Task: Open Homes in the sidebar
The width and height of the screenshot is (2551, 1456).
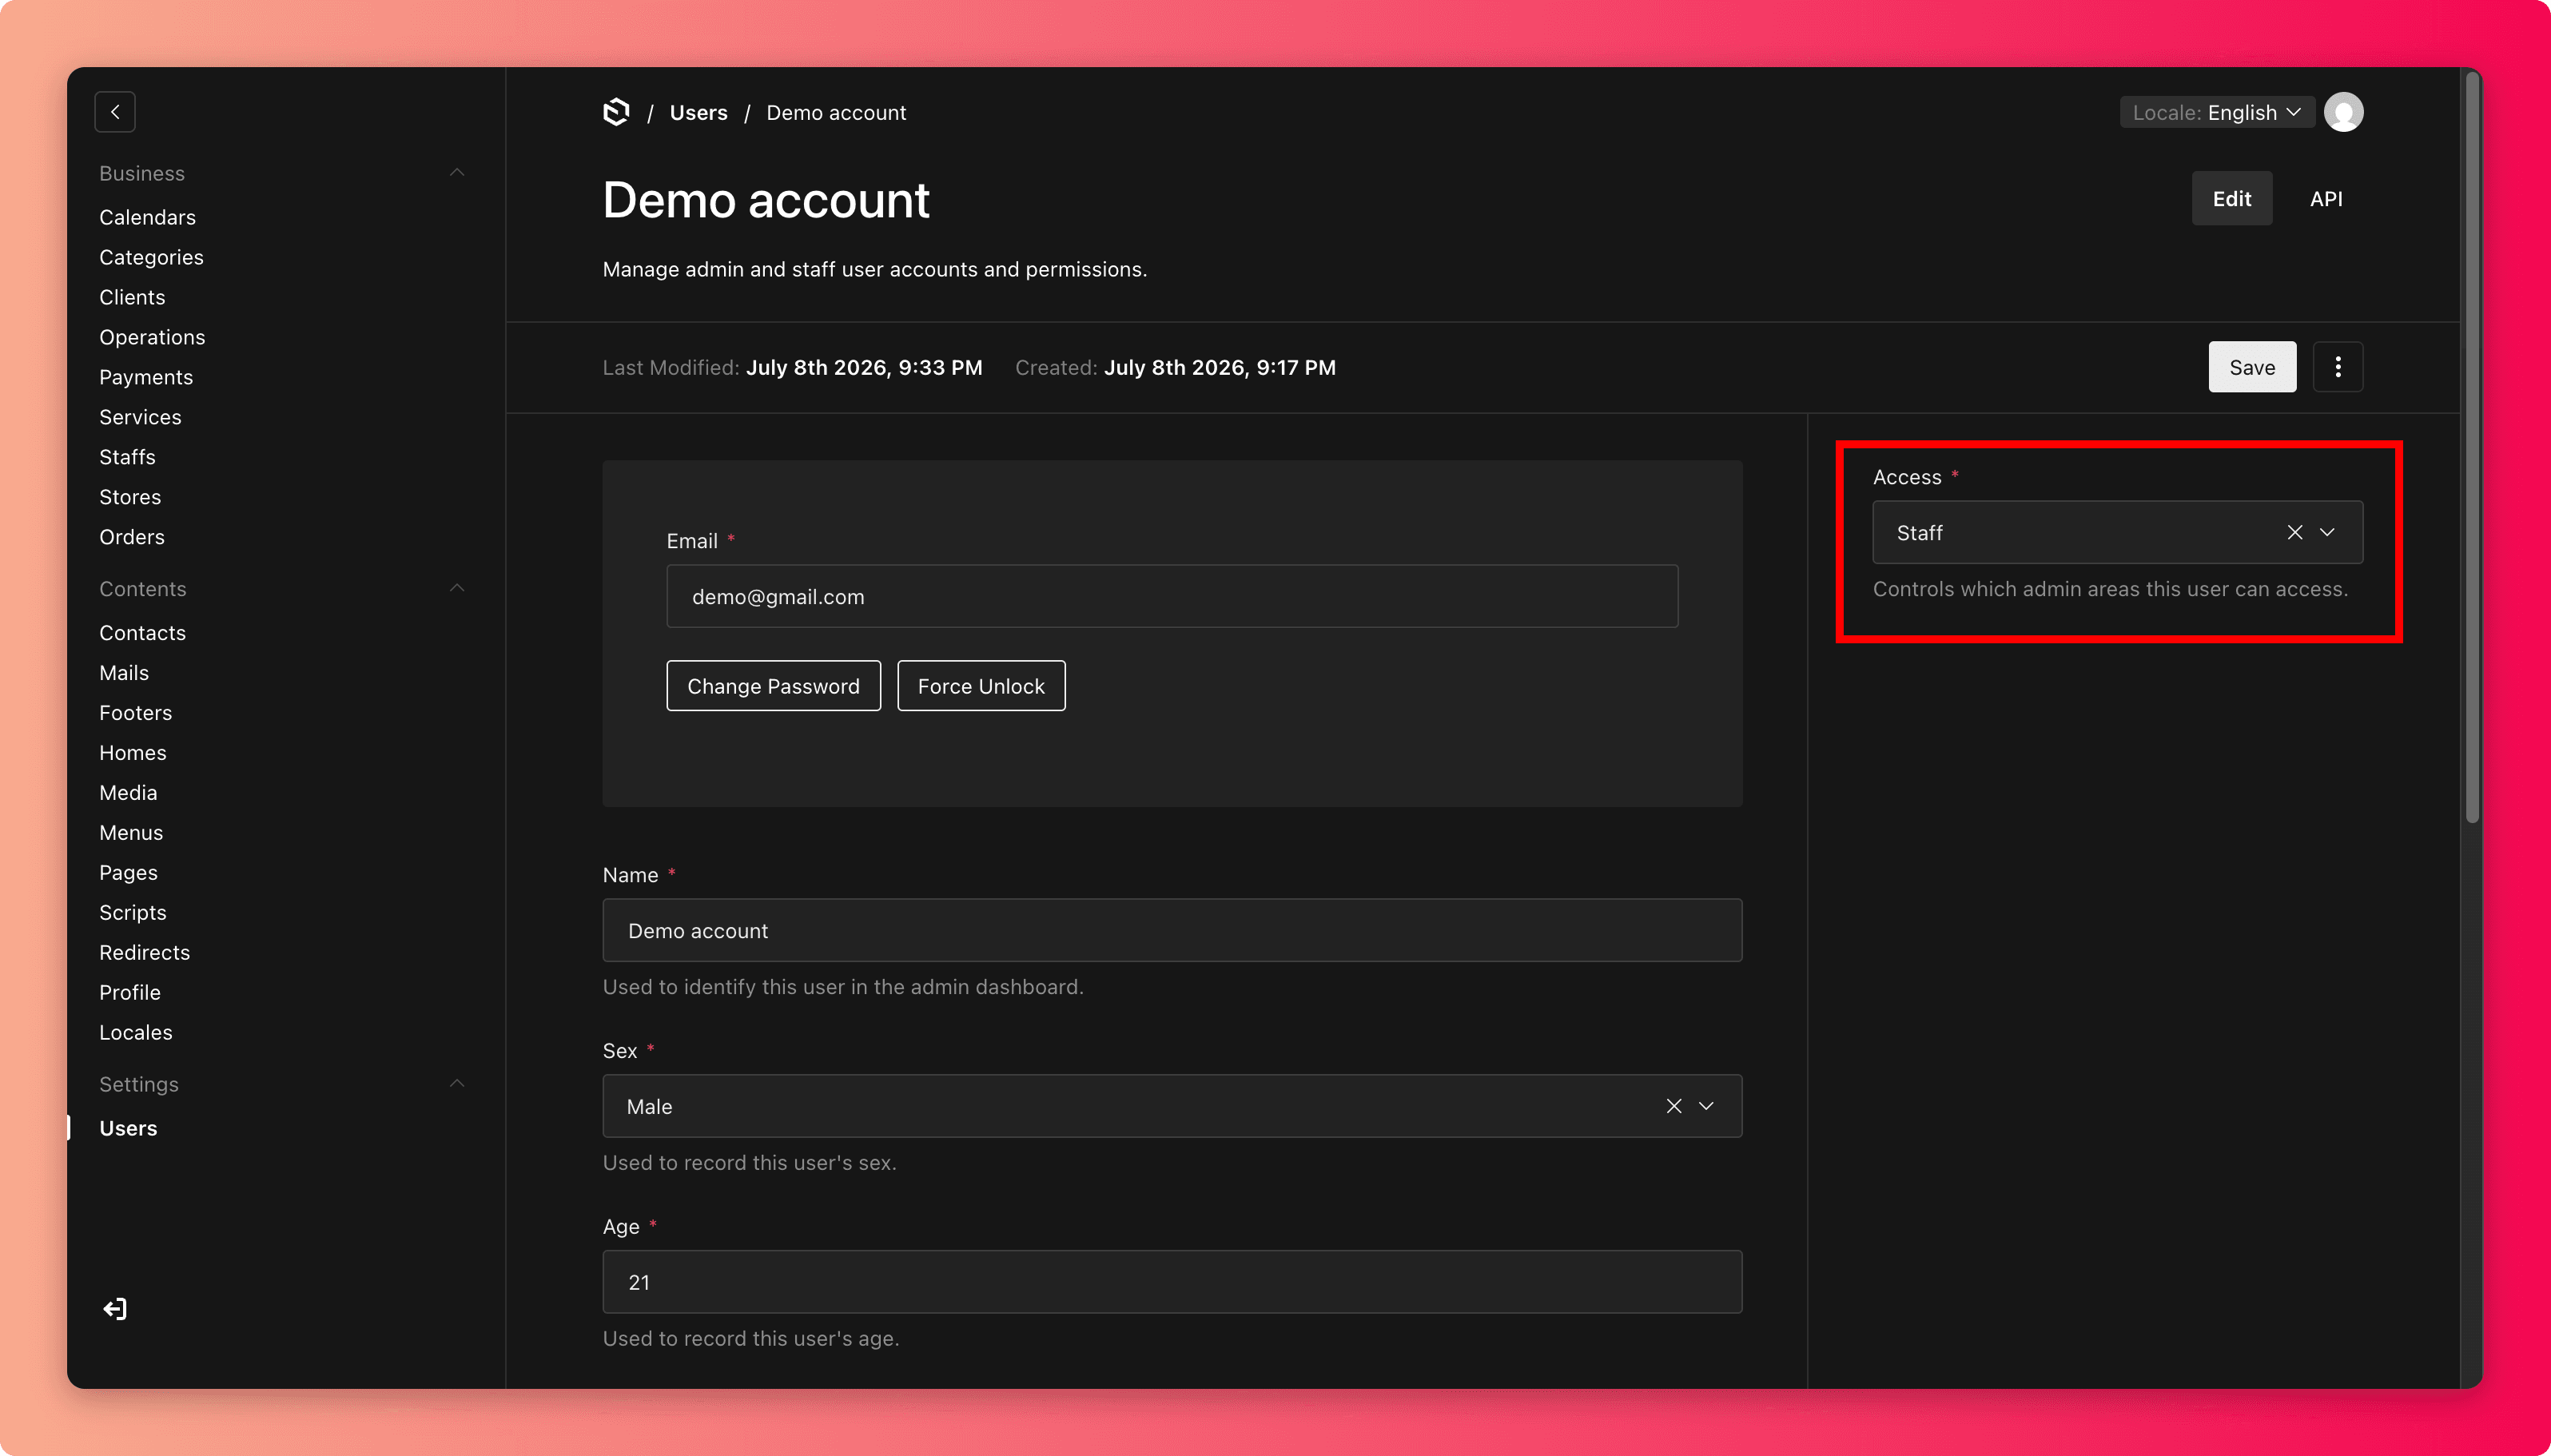Action: pyautogui.click(x=133, y=753)
